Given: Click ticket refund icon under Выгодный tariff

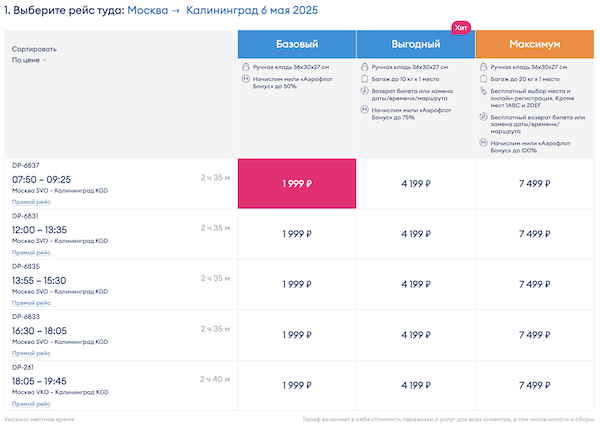Looking at the screenshot, I should point(364,90).
